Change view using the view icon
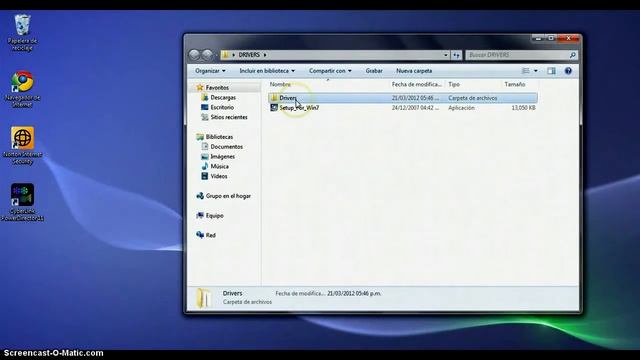640x360 pixels. pyautogui.click(x=526, y=71)
